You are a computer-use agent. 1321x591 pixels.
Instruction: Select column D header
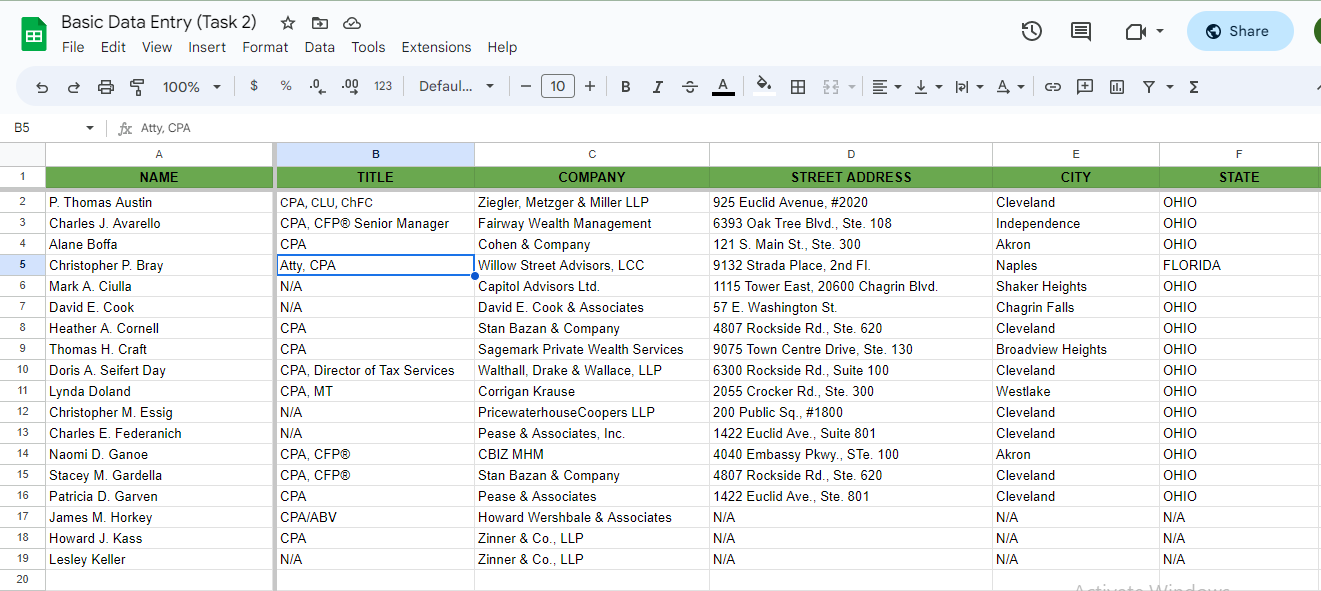tap(851, 154)
